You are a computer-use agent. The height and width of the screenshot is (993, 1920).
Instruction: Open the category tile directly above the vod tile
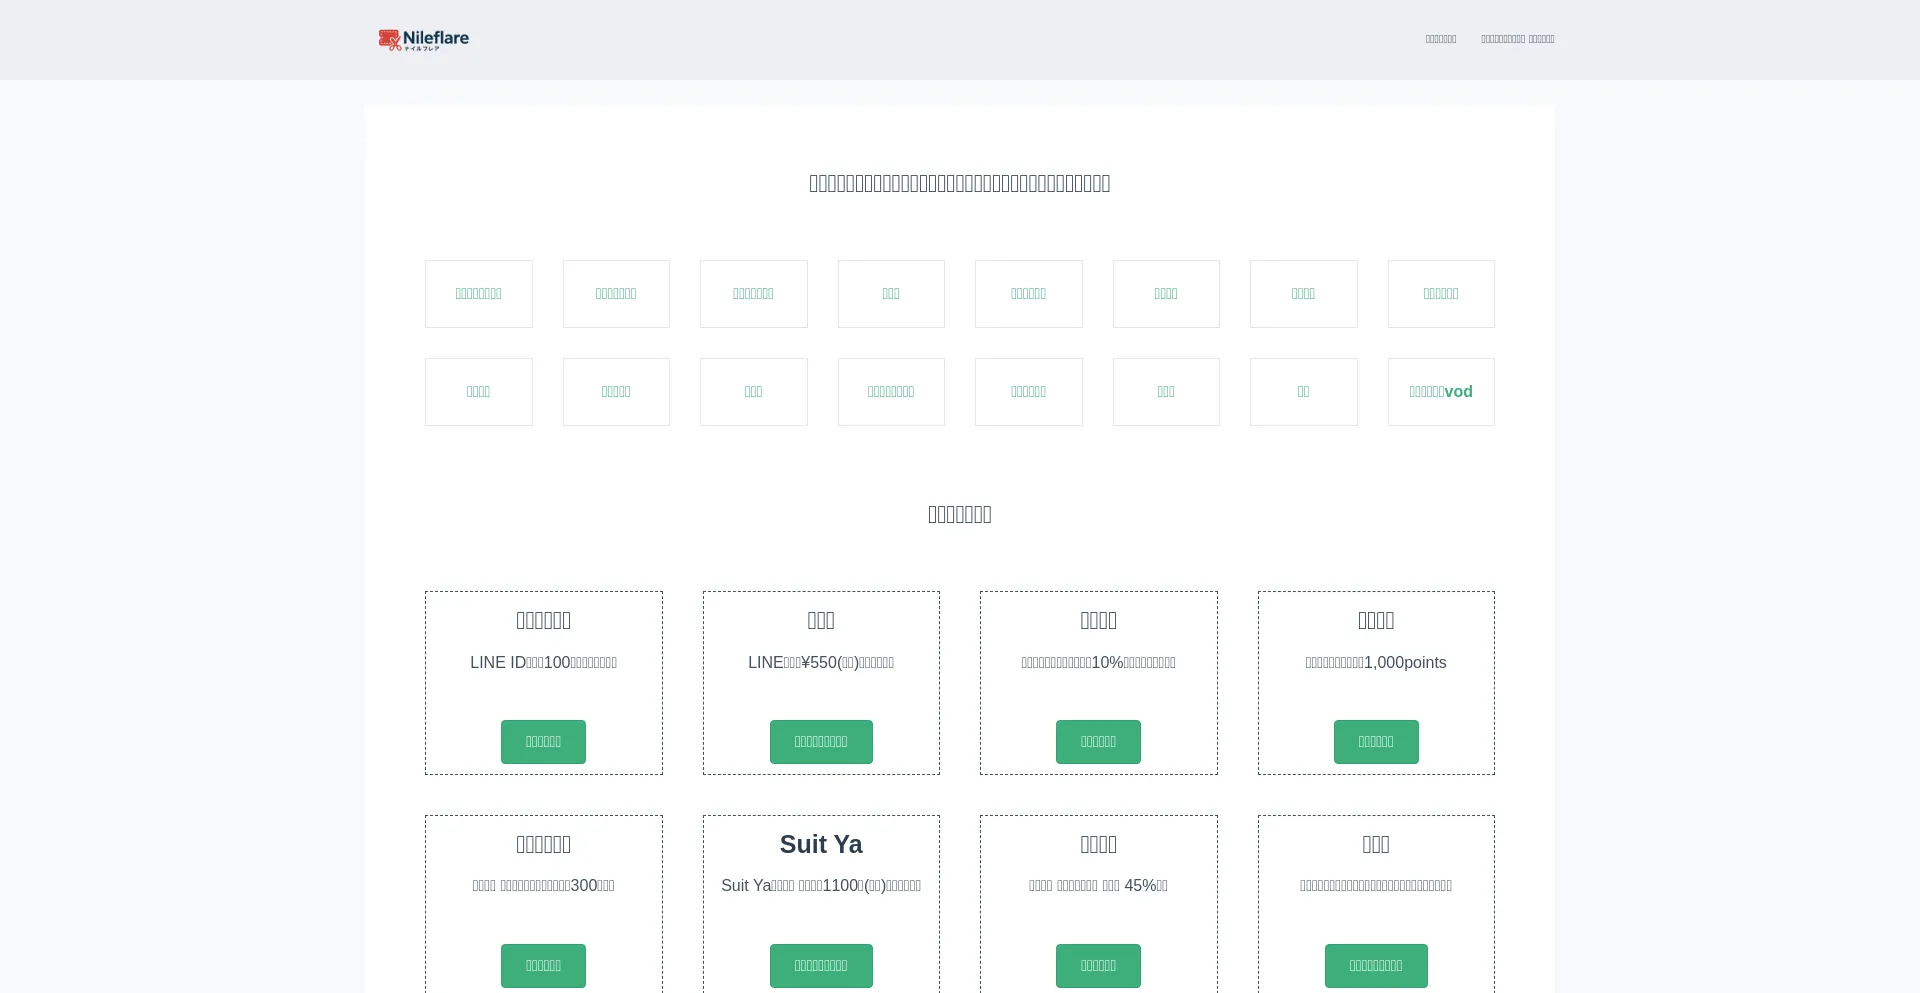1440,294
